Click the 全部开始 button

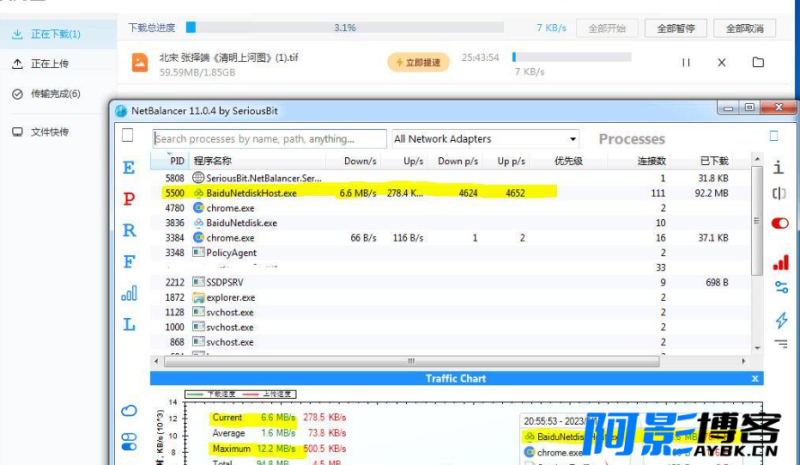[x=607, y=29]
